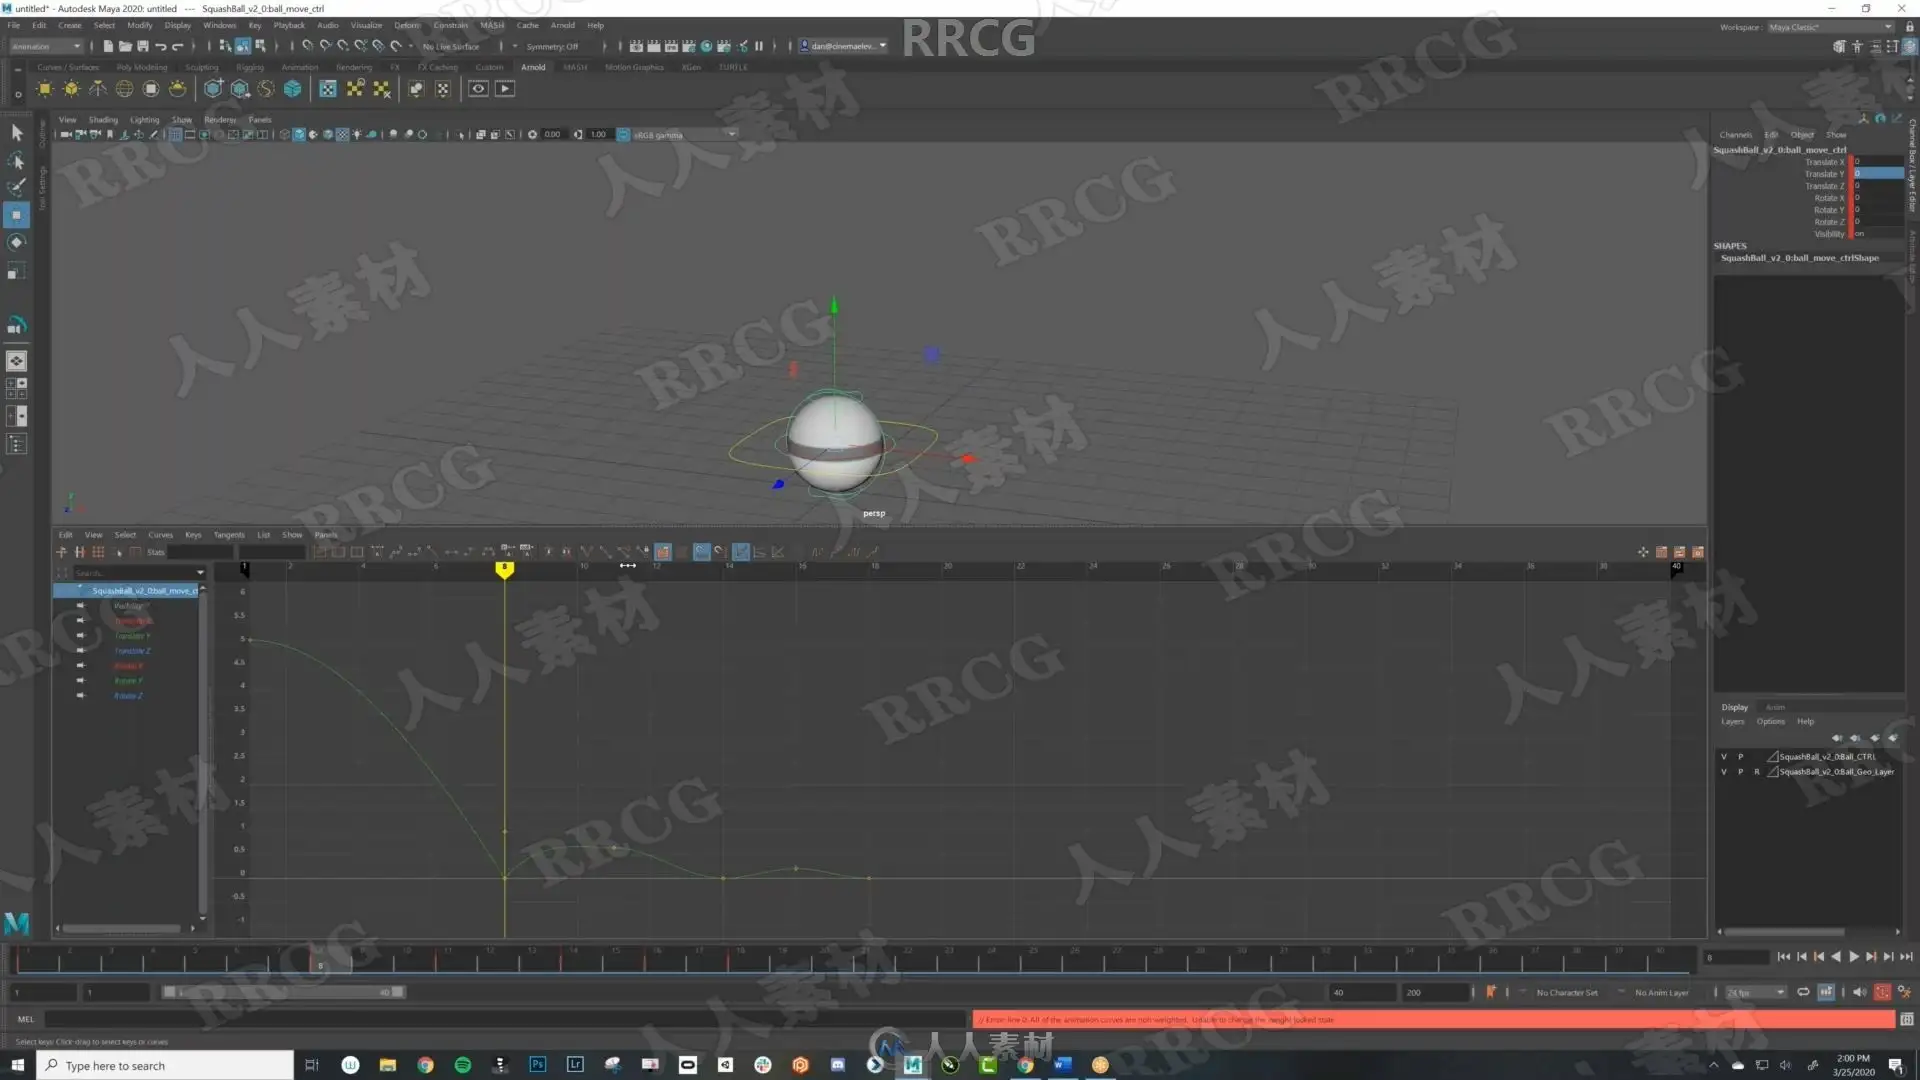Toggle the loop playback button

tap(1803, 992)
